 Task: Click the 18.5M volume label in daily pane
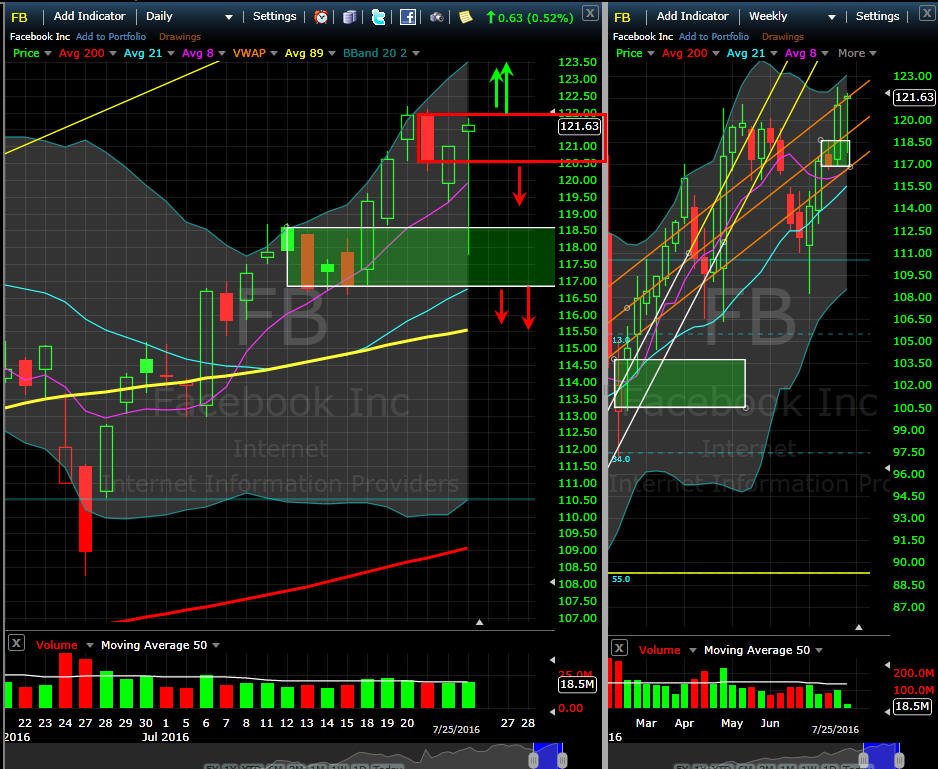pyautogui.click(x=577, y=684)
